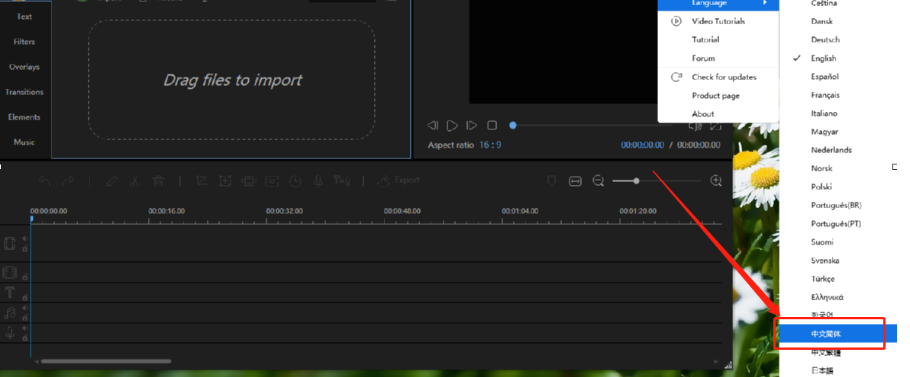Lock the overlay track
The height and width of the screenshot is (377, 910).
pyautogui.click(x=25, y=277)
